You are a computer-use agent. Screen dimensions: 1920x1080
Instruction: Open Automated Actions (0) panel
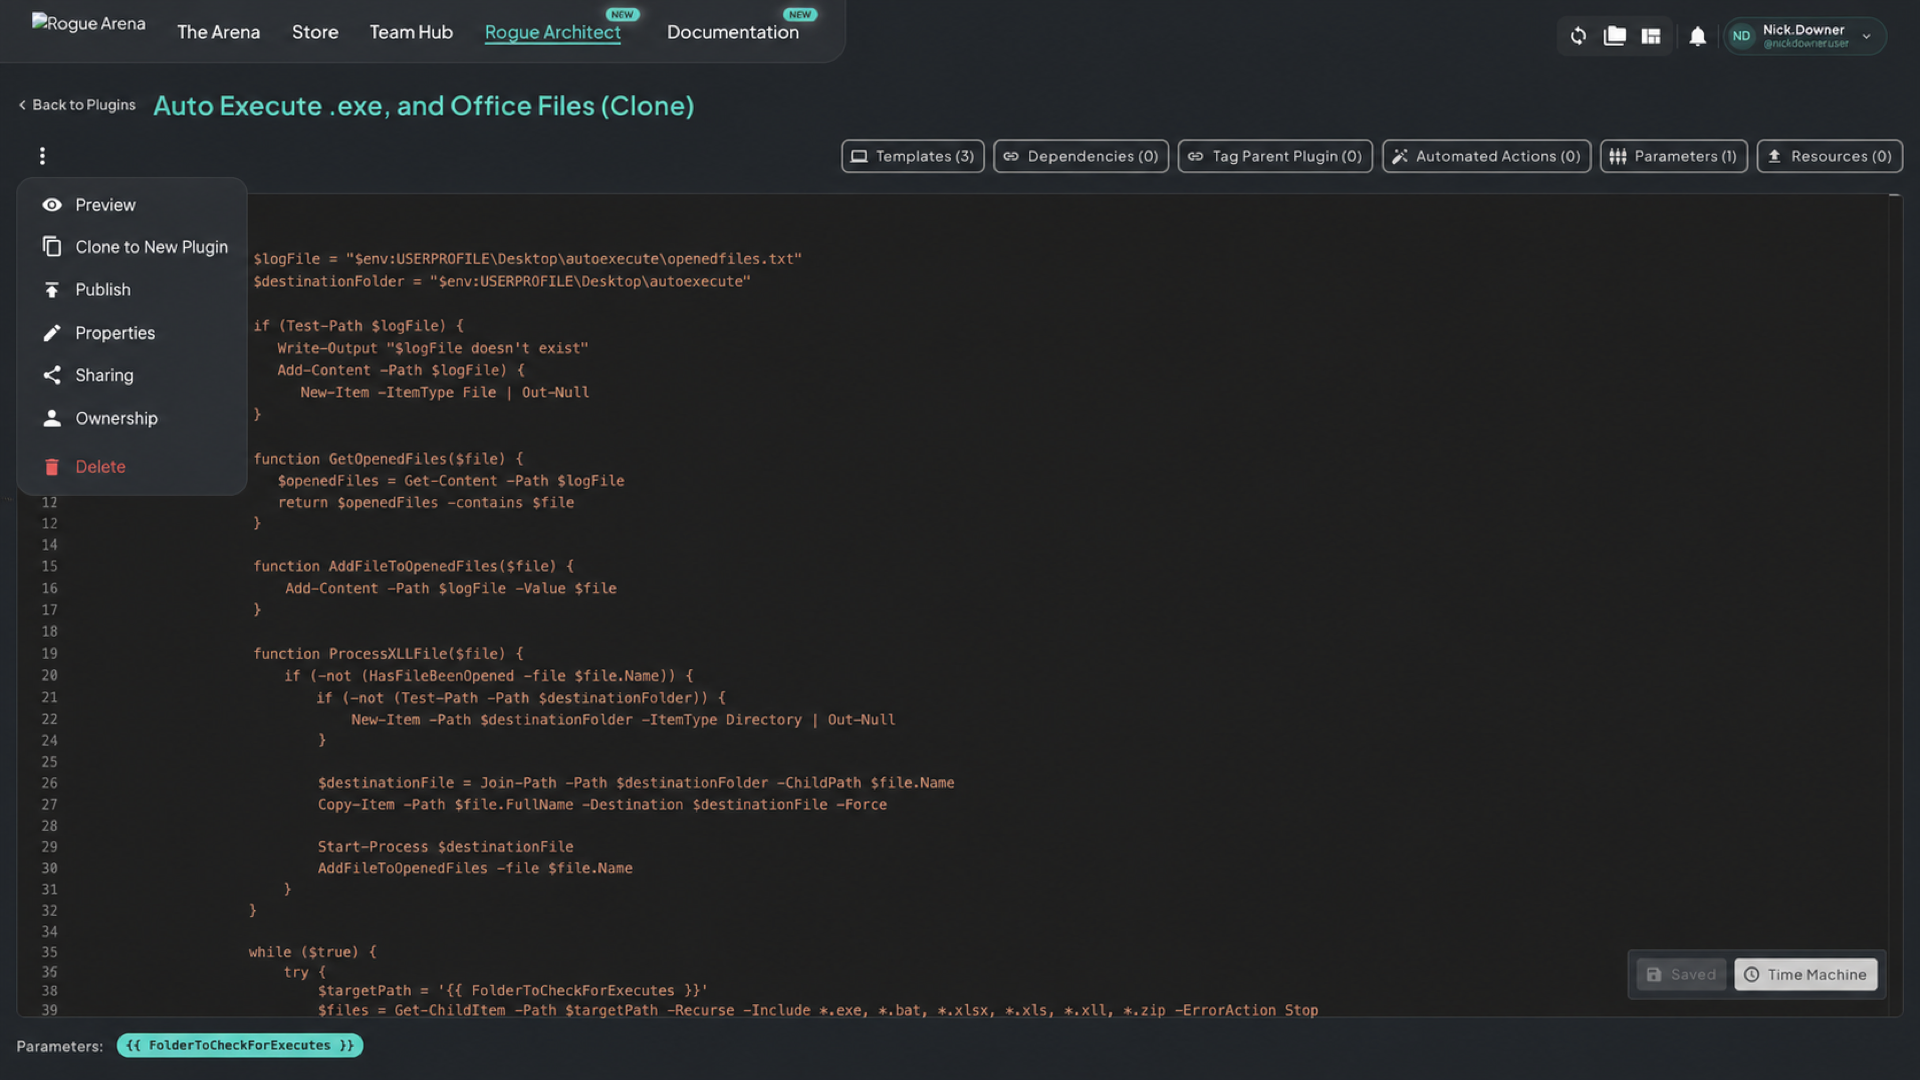pos(1486,156)
